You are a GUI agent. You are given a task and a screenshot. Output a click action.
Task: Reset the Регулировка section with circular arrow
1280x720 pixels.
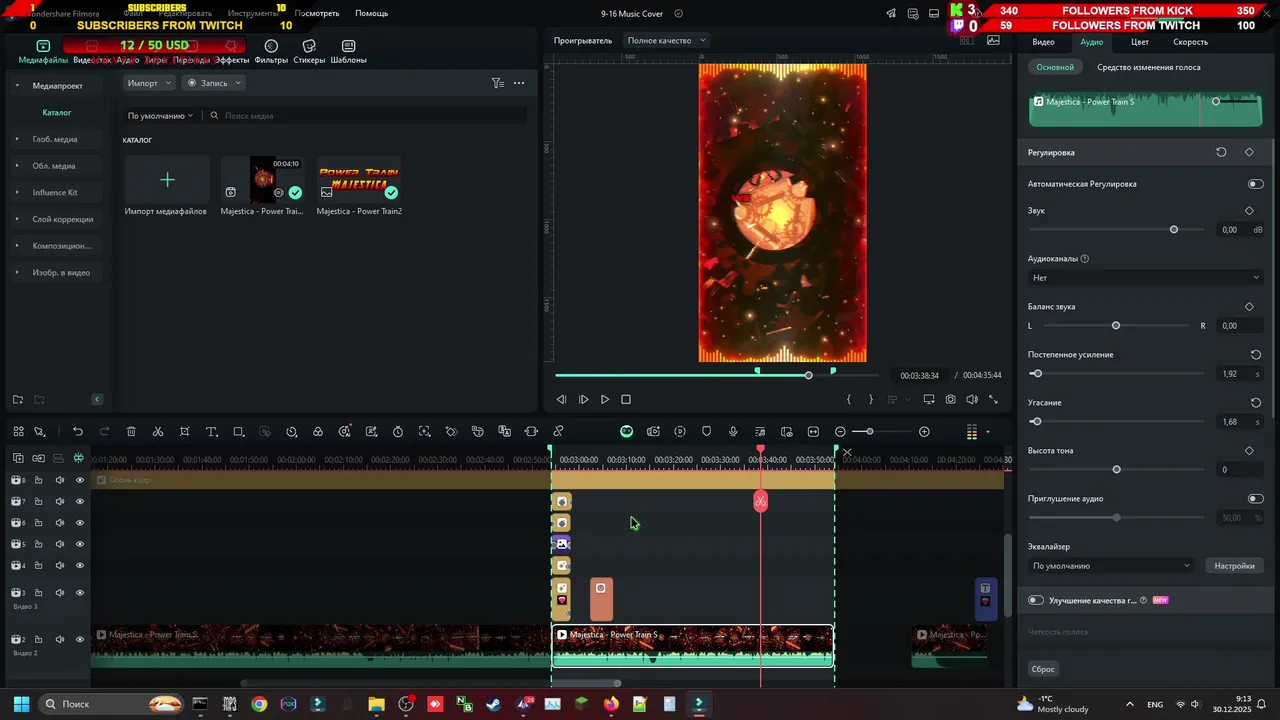coord(1221,152)
